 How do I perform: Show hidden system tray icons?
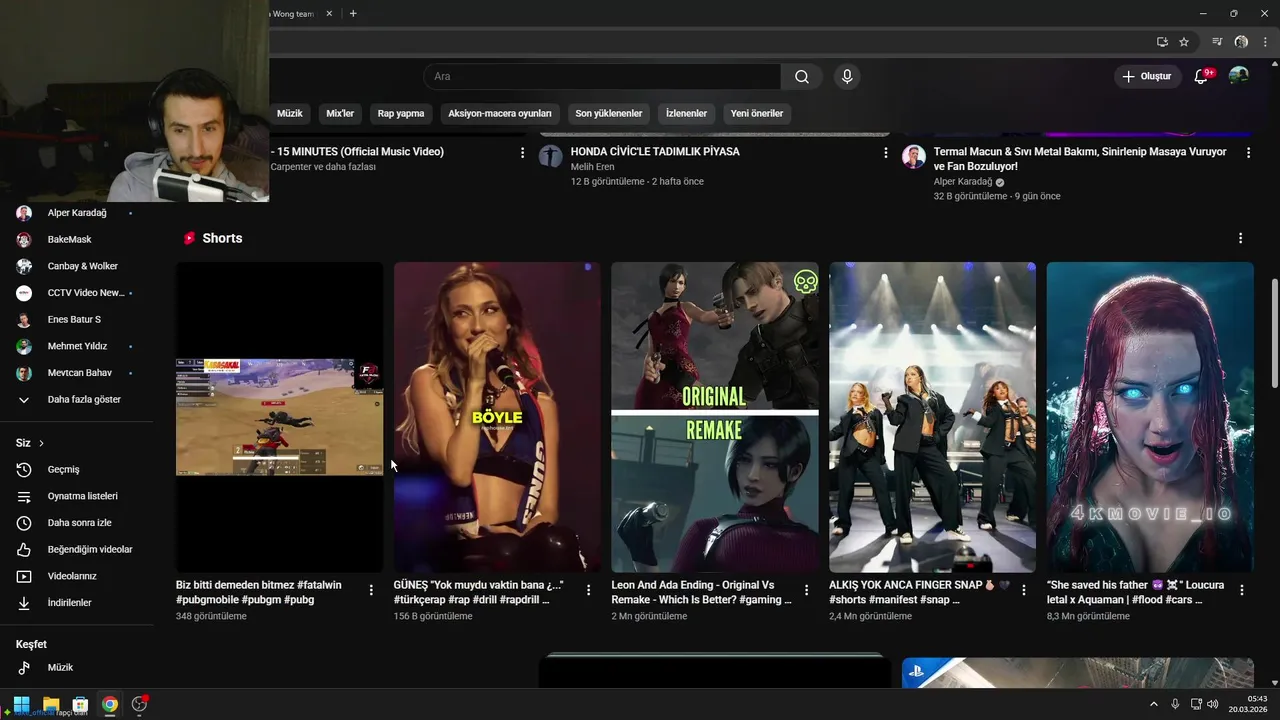[1154, 704]
